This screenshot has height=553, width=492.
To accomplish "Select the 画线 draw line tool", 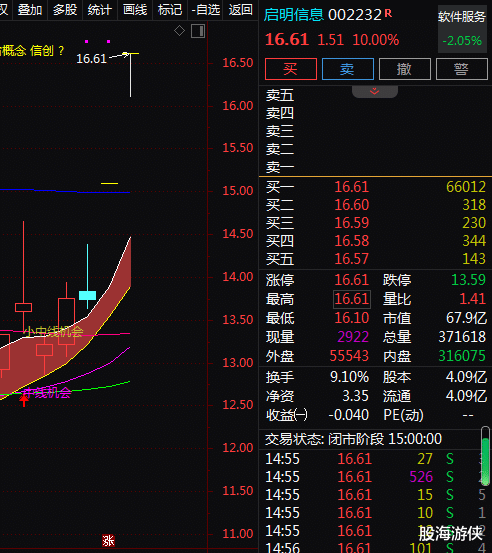I will tap(135, 10).
